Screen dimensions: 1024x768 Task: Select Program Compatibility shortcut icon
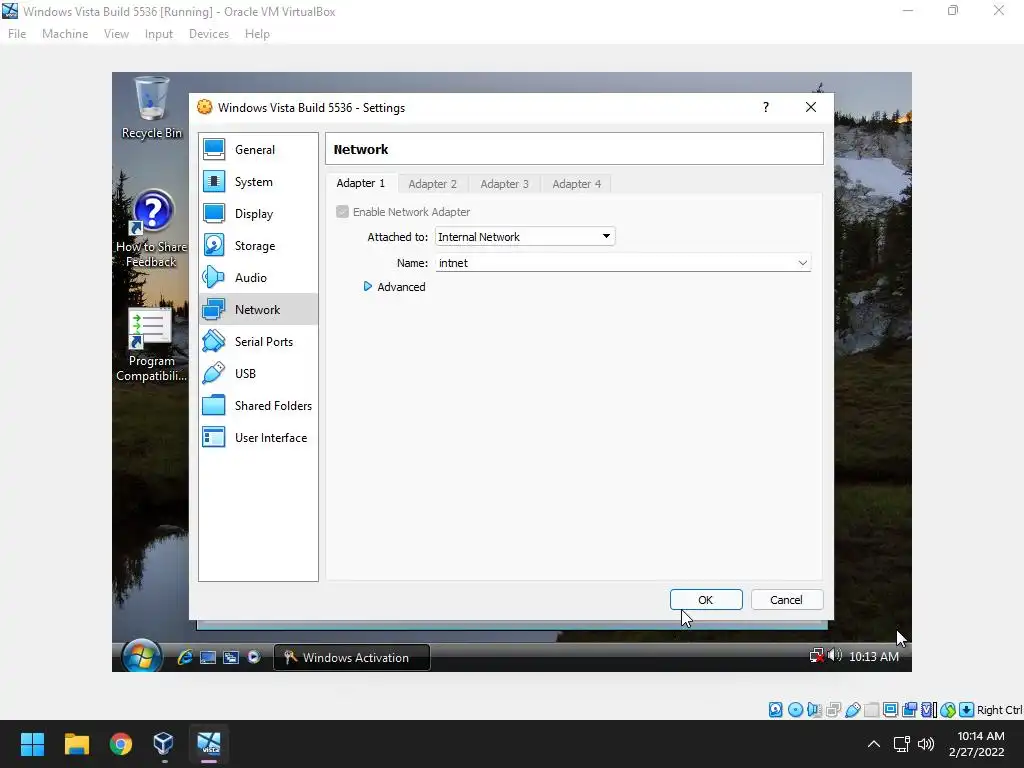pos(152,345)
